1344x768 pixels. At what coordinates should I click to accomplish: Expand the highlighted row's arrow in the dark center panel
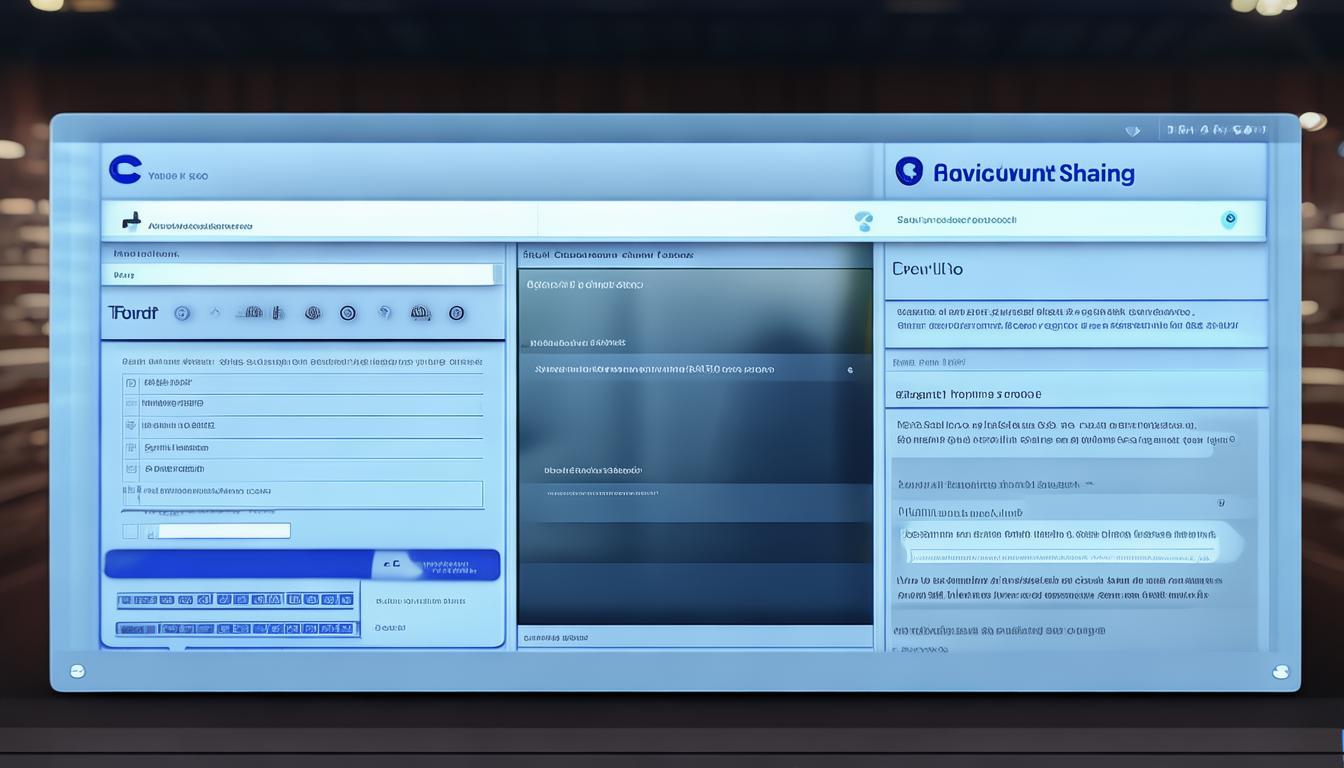(850, 370)
